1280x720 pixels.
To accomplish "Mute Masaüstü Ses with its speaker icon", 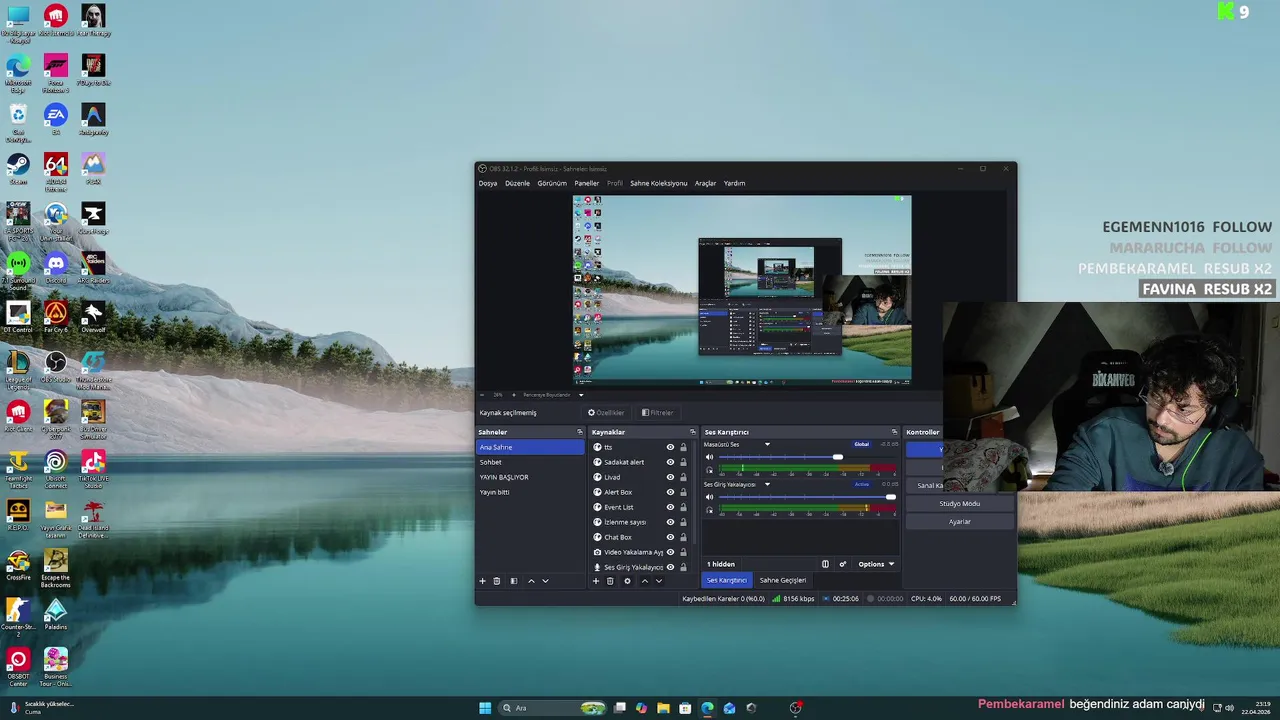I will coord(710,457).
